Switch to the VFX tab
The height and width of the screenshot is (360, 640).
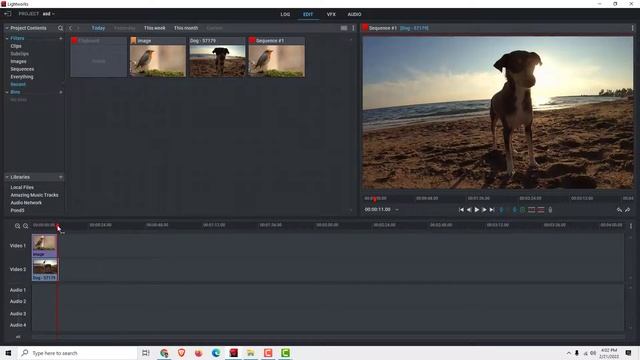click(x=331, y=14)
